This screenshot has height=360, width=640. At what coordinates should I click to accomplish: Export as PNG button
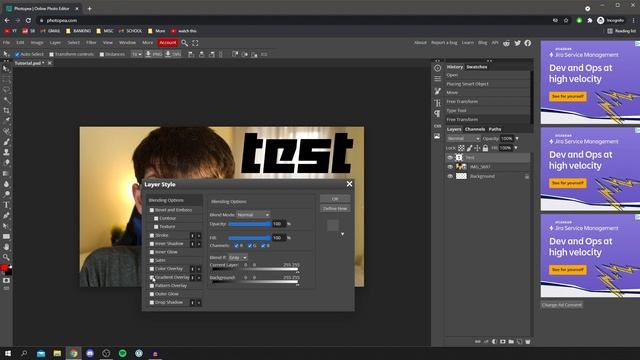click(x=154, y=54)
